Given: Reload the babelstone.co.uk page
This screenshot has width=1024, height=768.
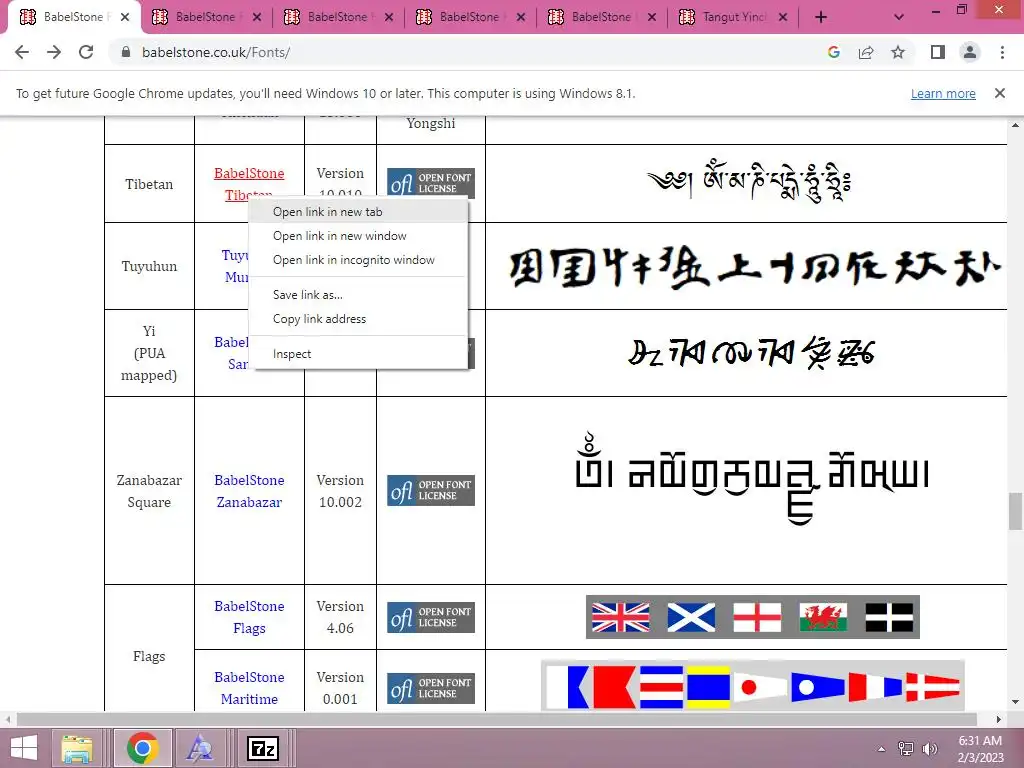Looking at the screenshot, I should click(x=86, y=52).
